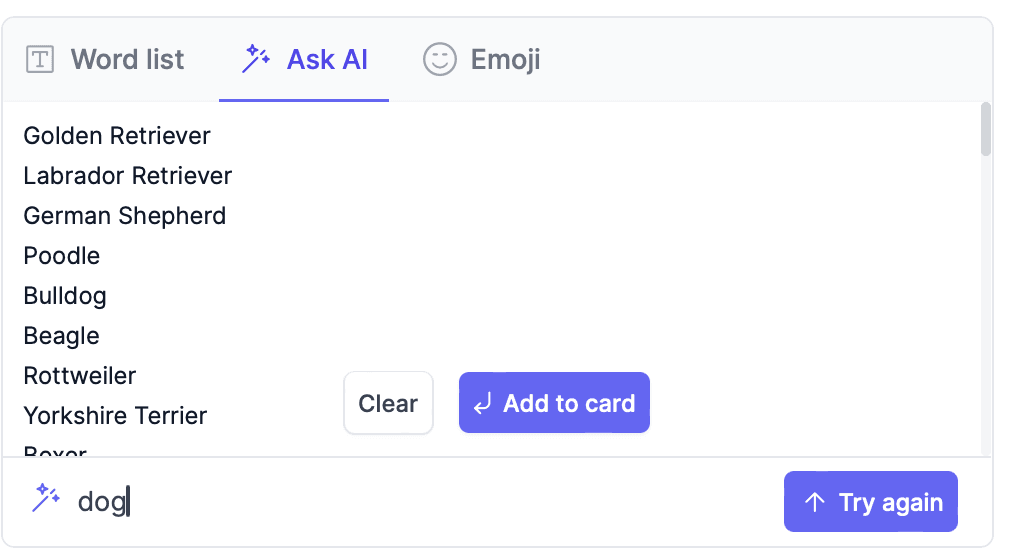Choose Beagle in the AI results

62,336
